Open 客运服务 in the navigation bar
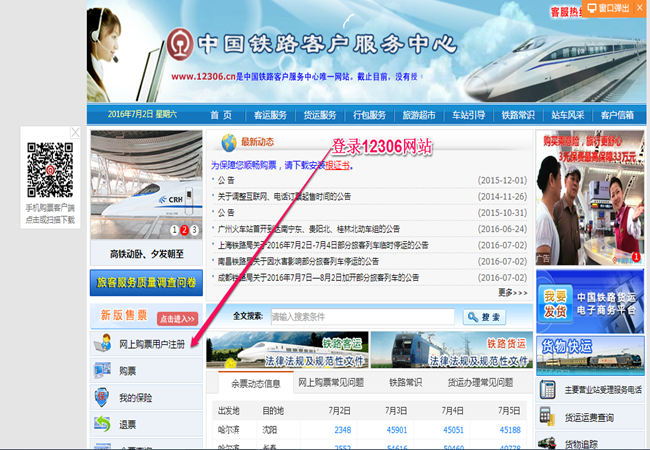 click(x=270, y=115)
